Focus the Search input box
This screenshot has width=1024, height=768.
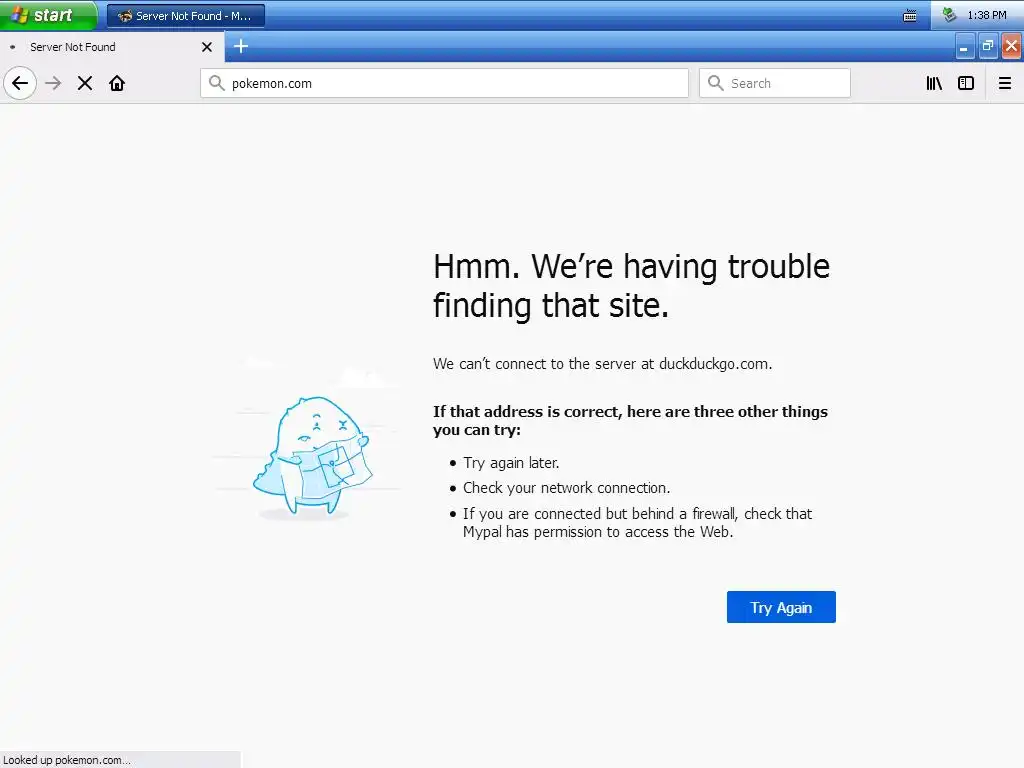point(775,83)
